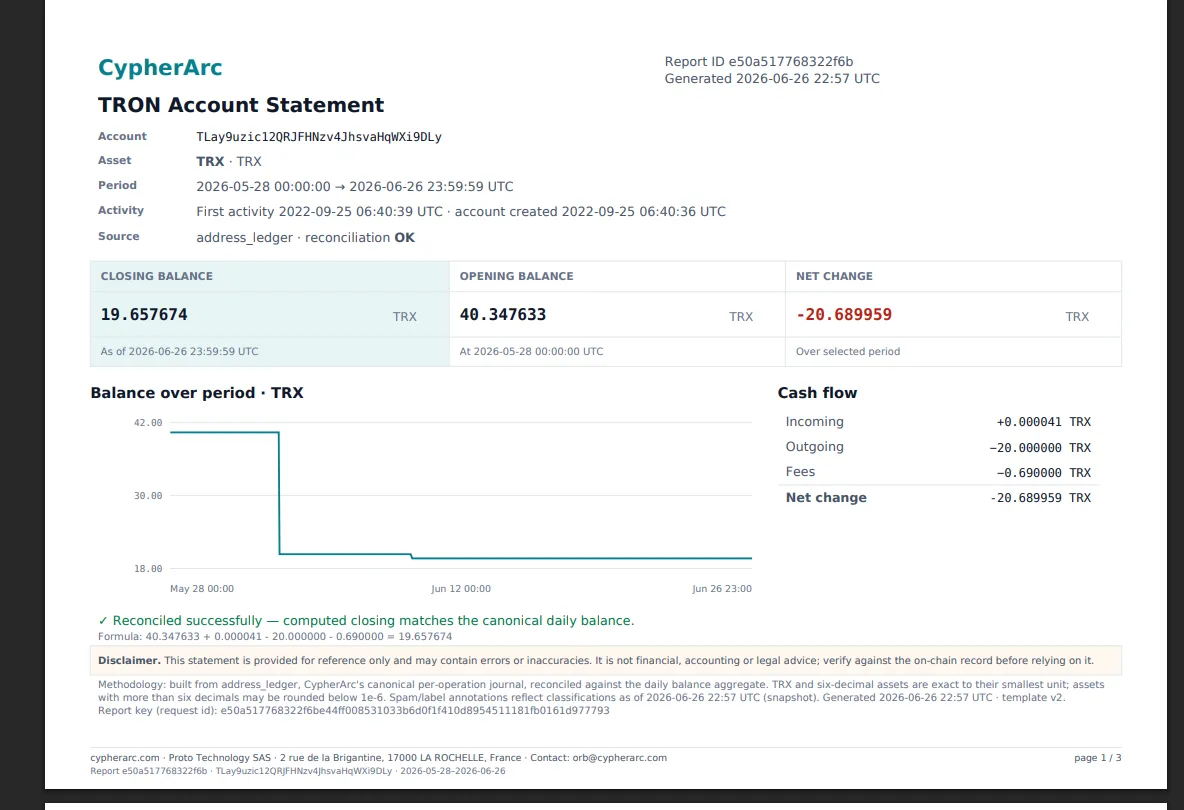
Task: Click Balance over period · TRX chart title
Action: pyautogui.click(x=197, y=393)
